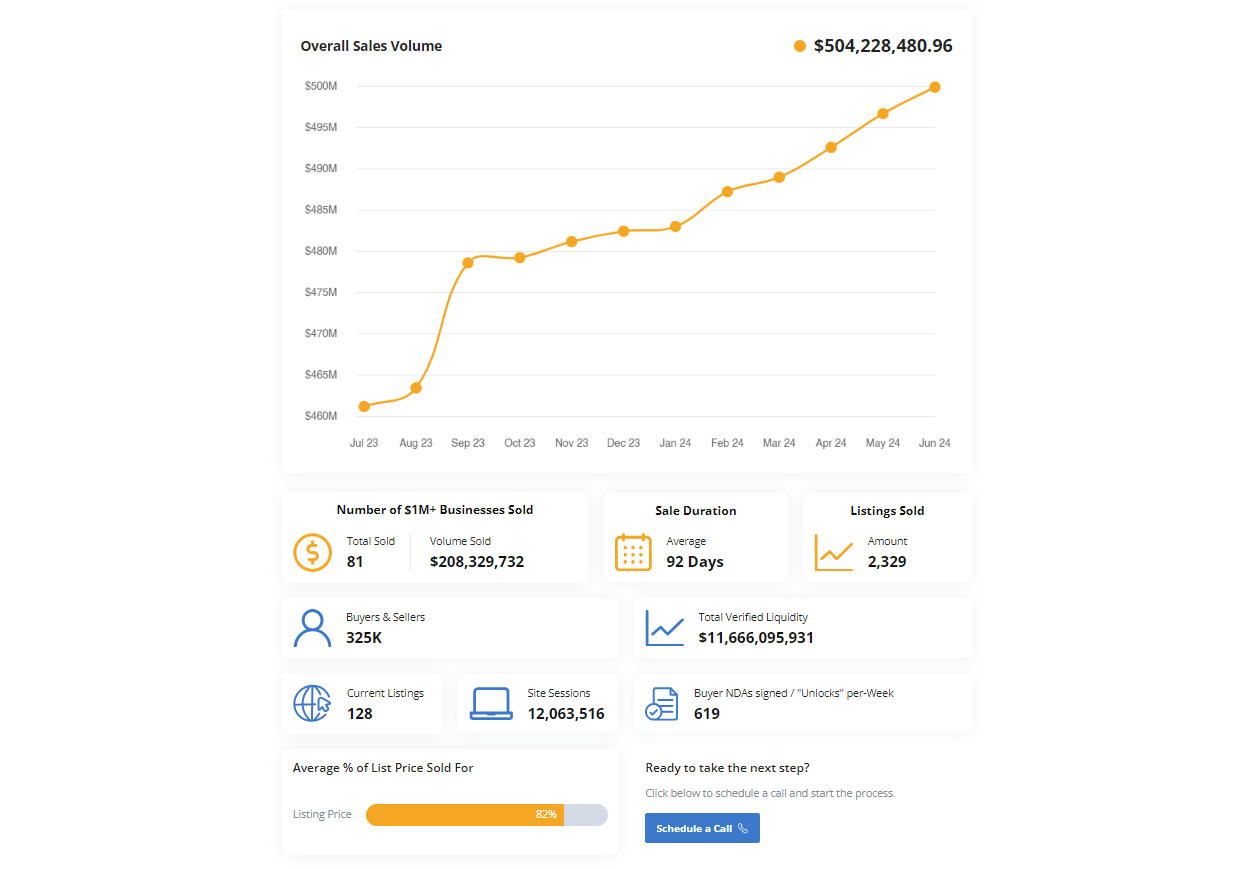Select the Jul 23 data point on chart
Screen dimensions: 1258x869
click(x=364, y=406)
